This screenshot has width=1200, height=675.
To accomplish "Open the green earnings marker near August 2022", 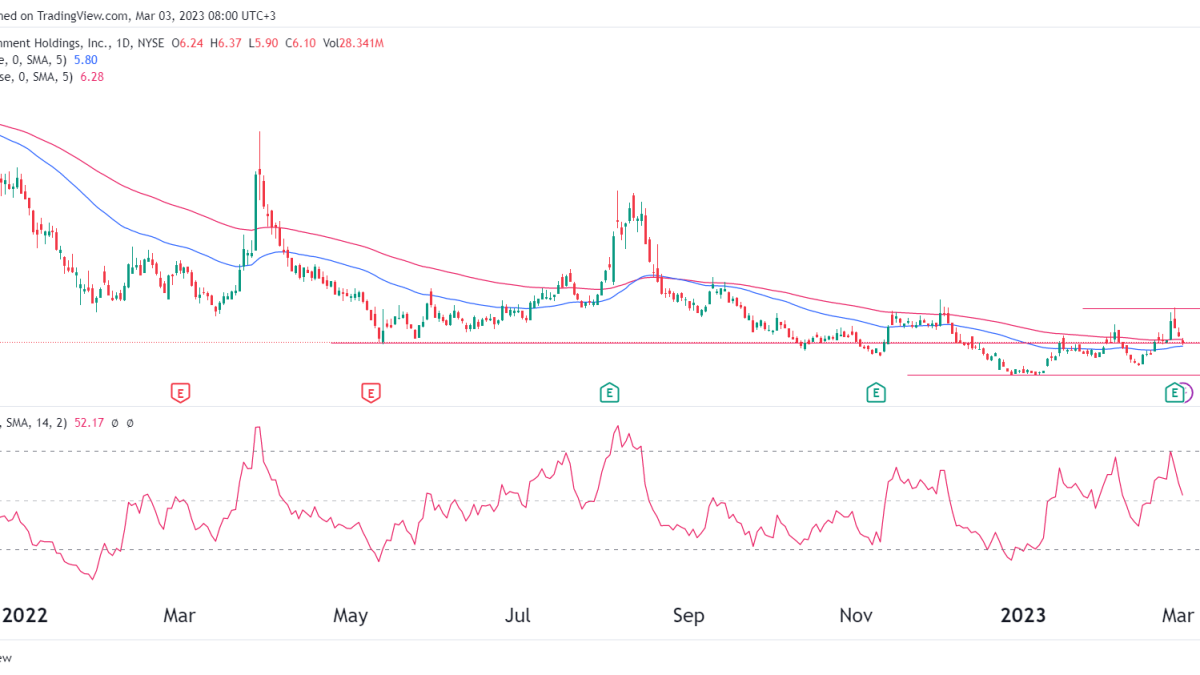I will point(609,393).
